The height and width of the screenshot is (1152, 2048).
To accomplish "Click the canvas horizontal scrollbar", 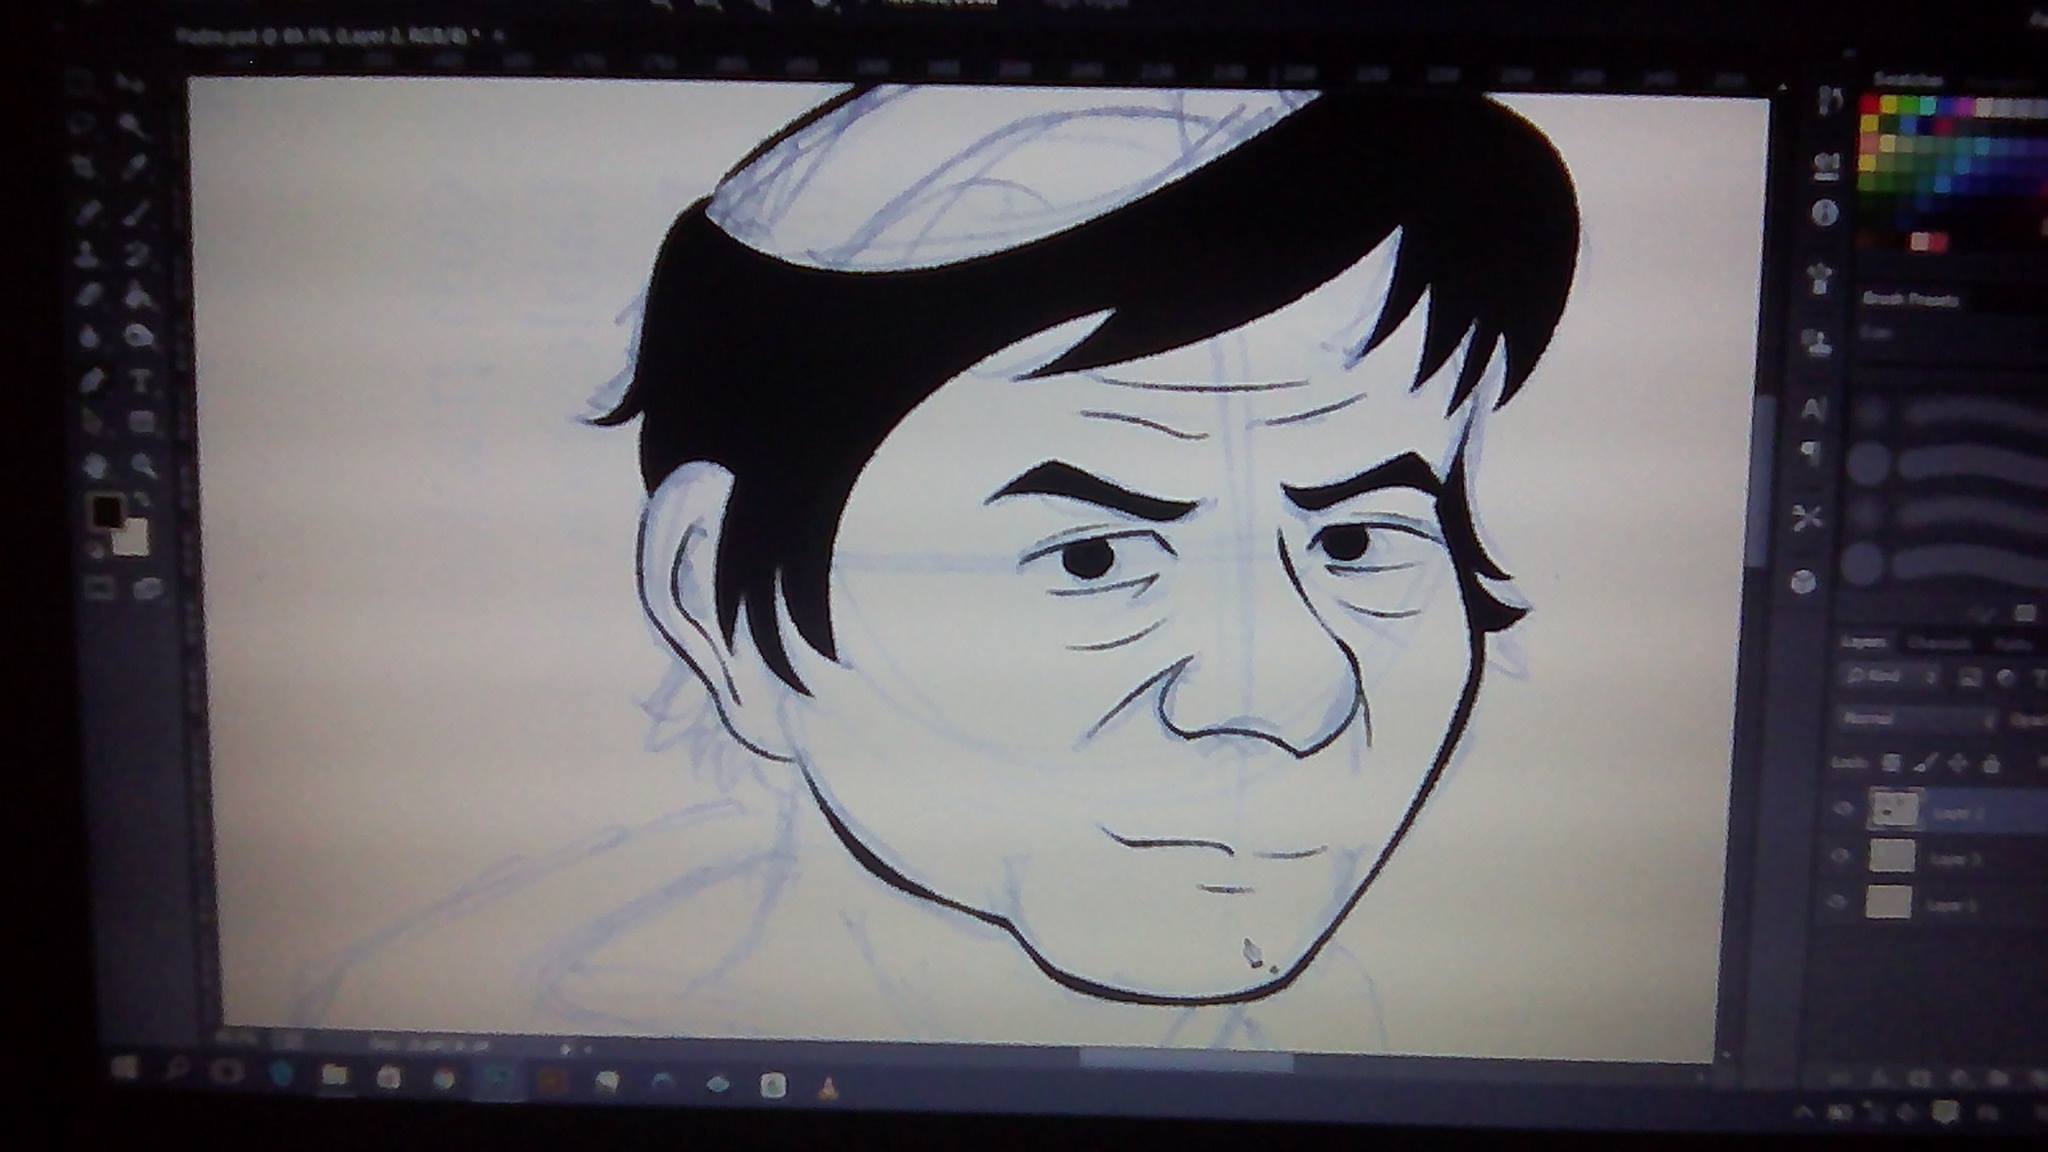I will 1185,1061.
